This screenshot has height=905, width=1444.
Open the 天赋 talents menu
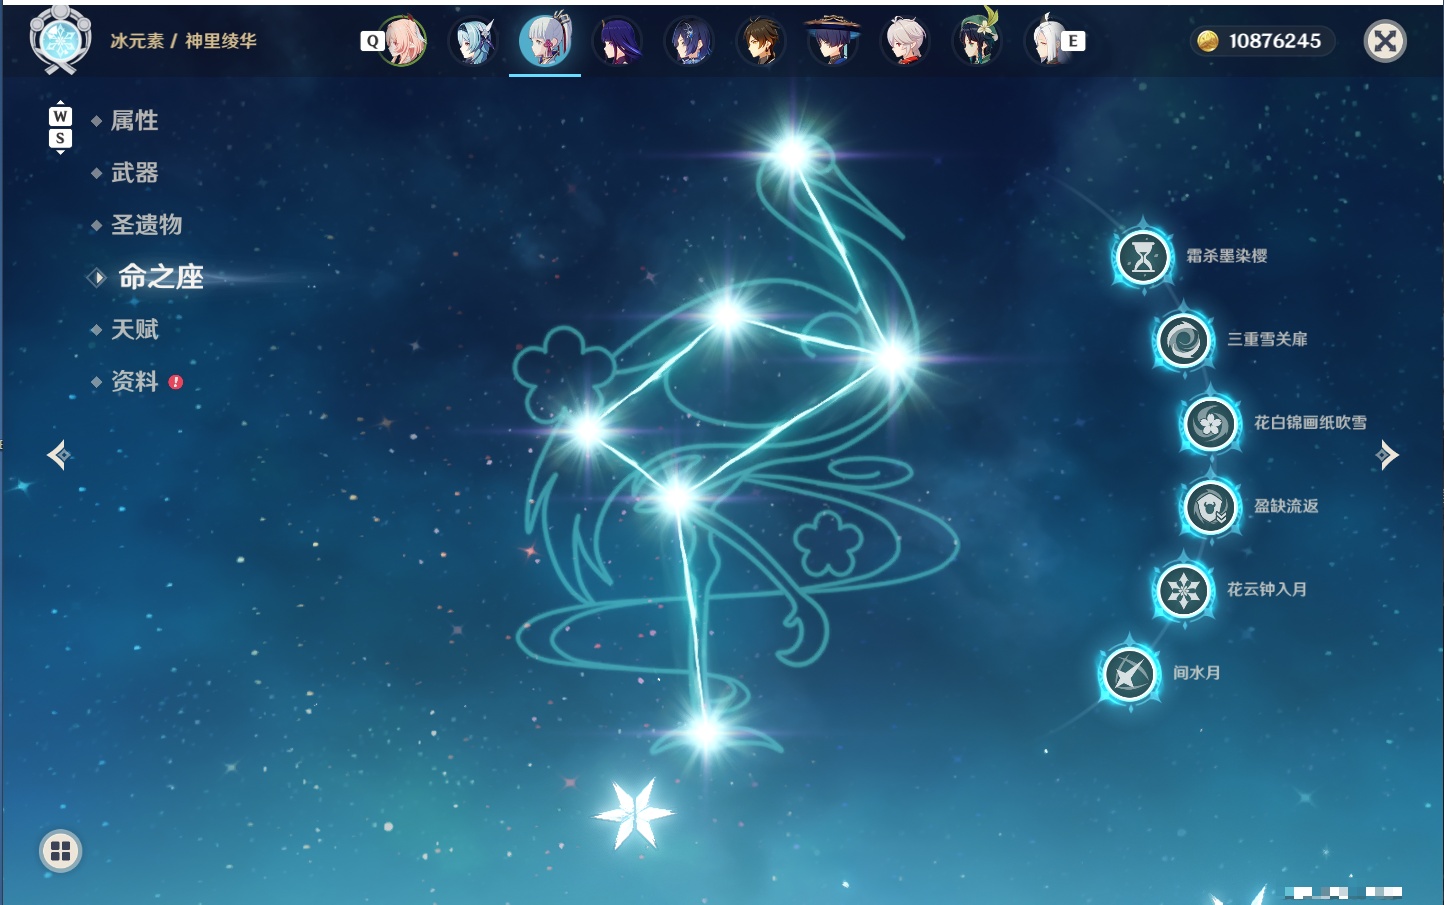point(134,329)
